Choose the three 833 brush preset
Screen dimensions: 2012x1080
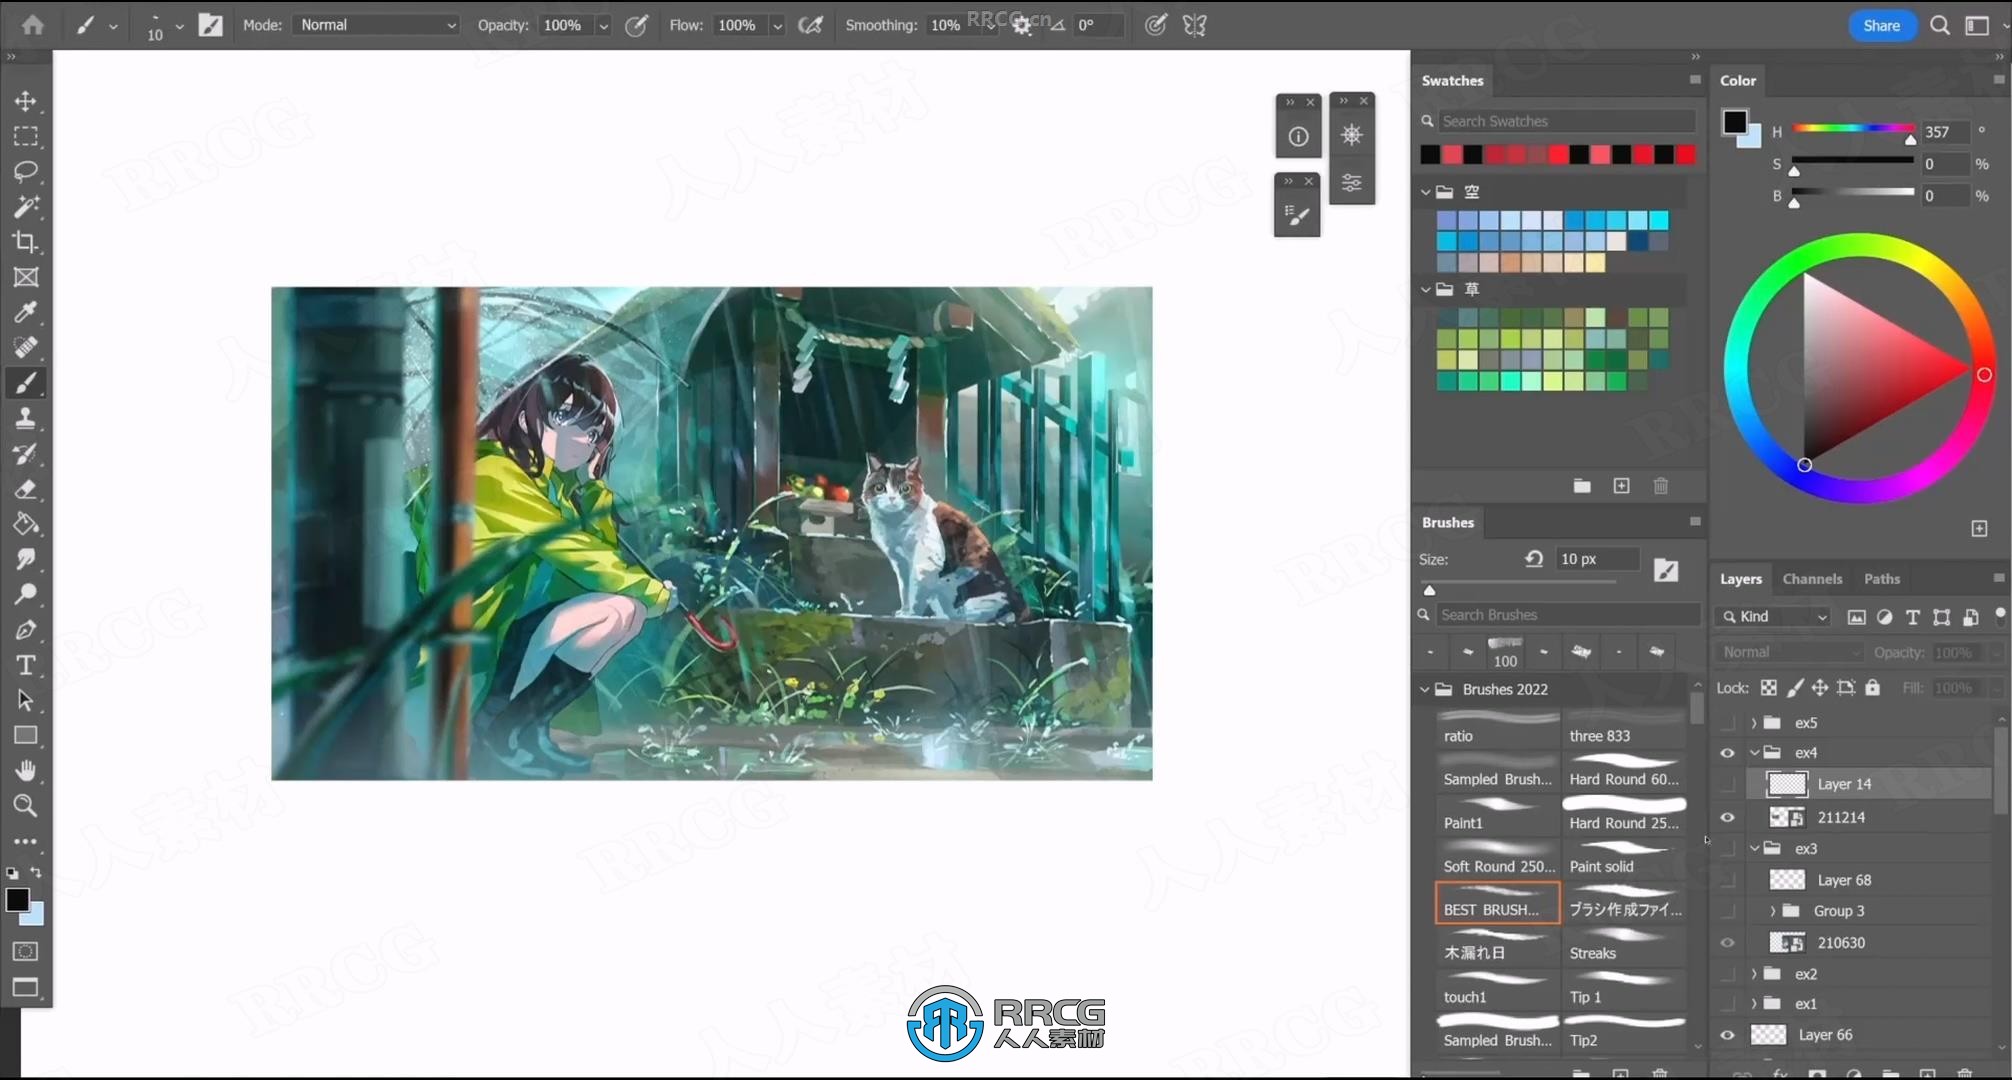point(1624,729)
